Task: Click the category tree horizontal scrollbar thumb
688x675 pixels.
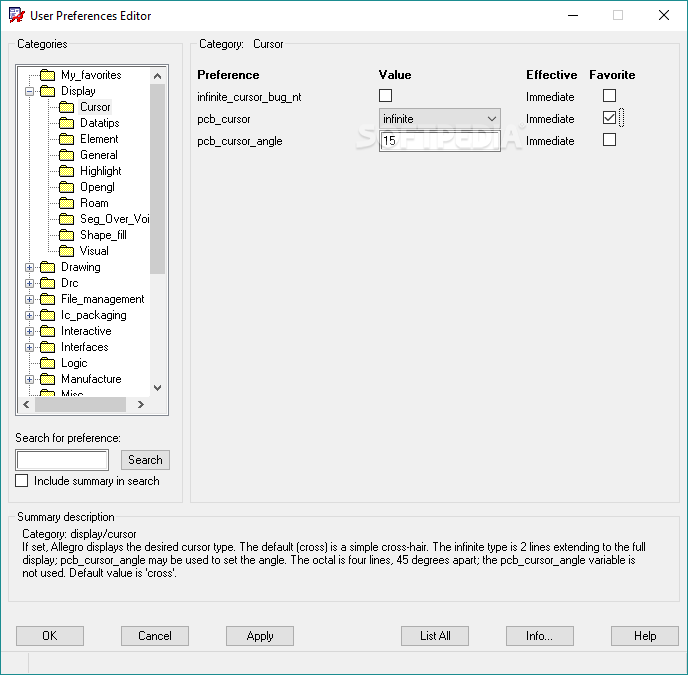Action: tap(80, 404)
